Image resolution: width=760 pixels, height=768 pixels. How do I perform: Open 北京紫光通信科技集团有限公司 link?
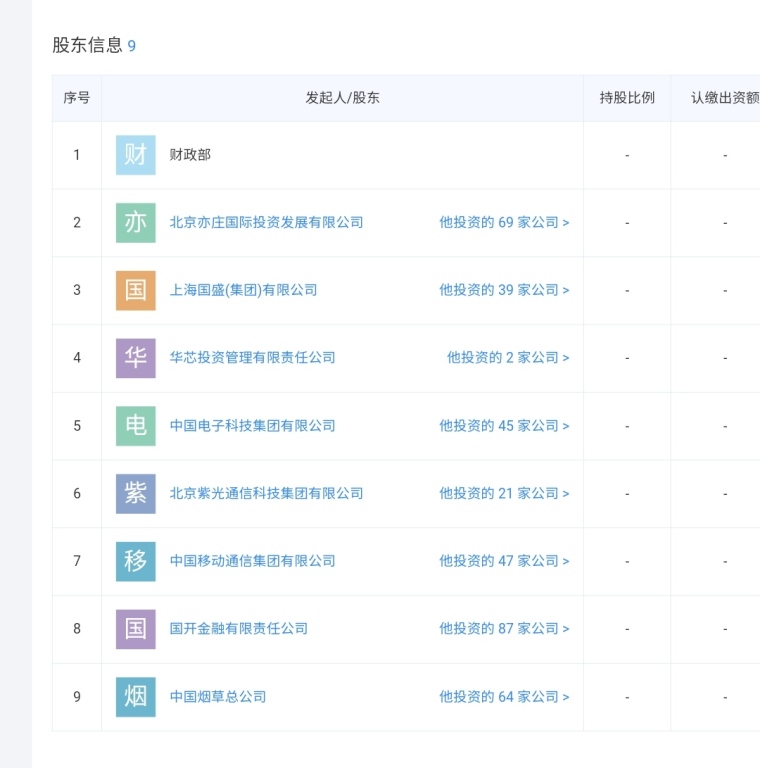(266, 493)
